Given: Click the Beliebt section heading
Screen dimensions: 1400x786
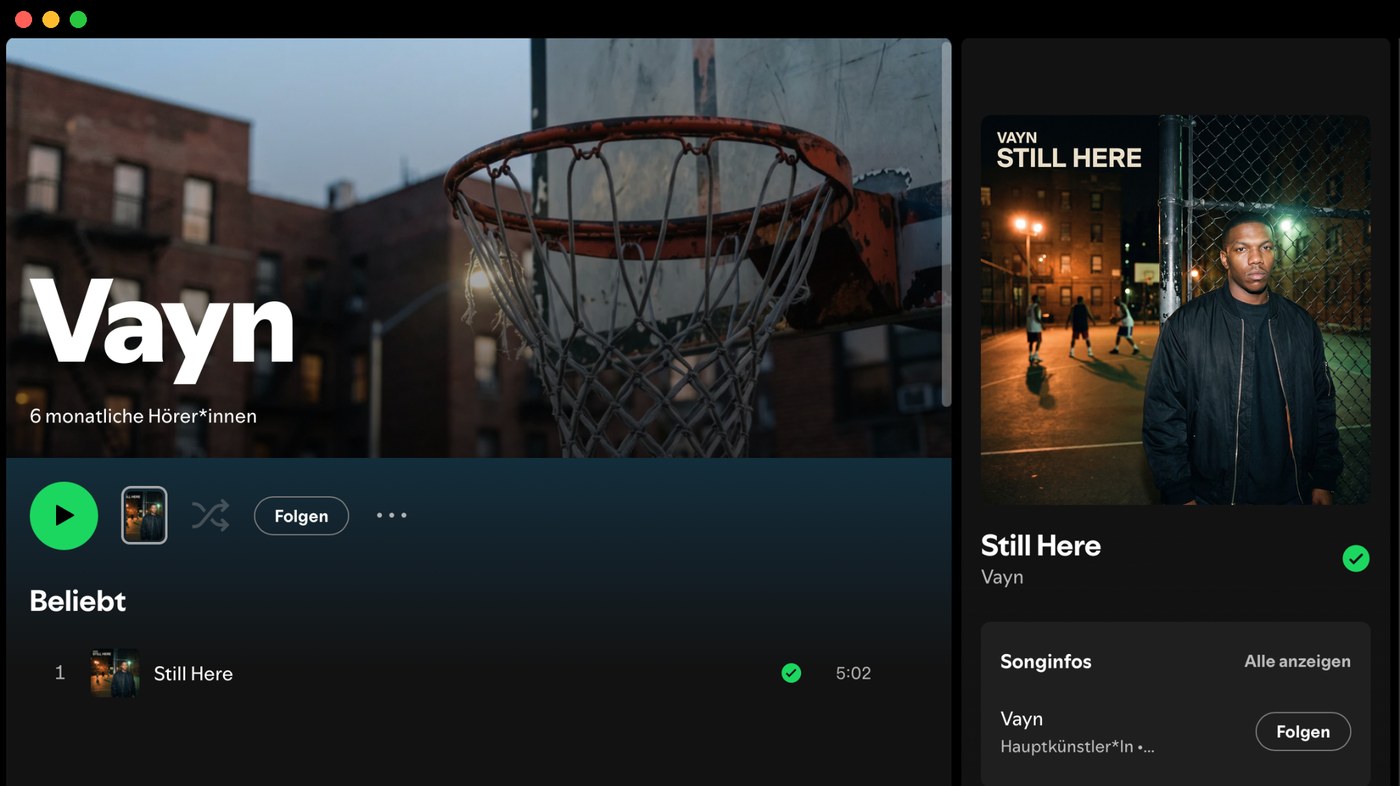Looking at the screenshot, I should (x=78, y=601).
